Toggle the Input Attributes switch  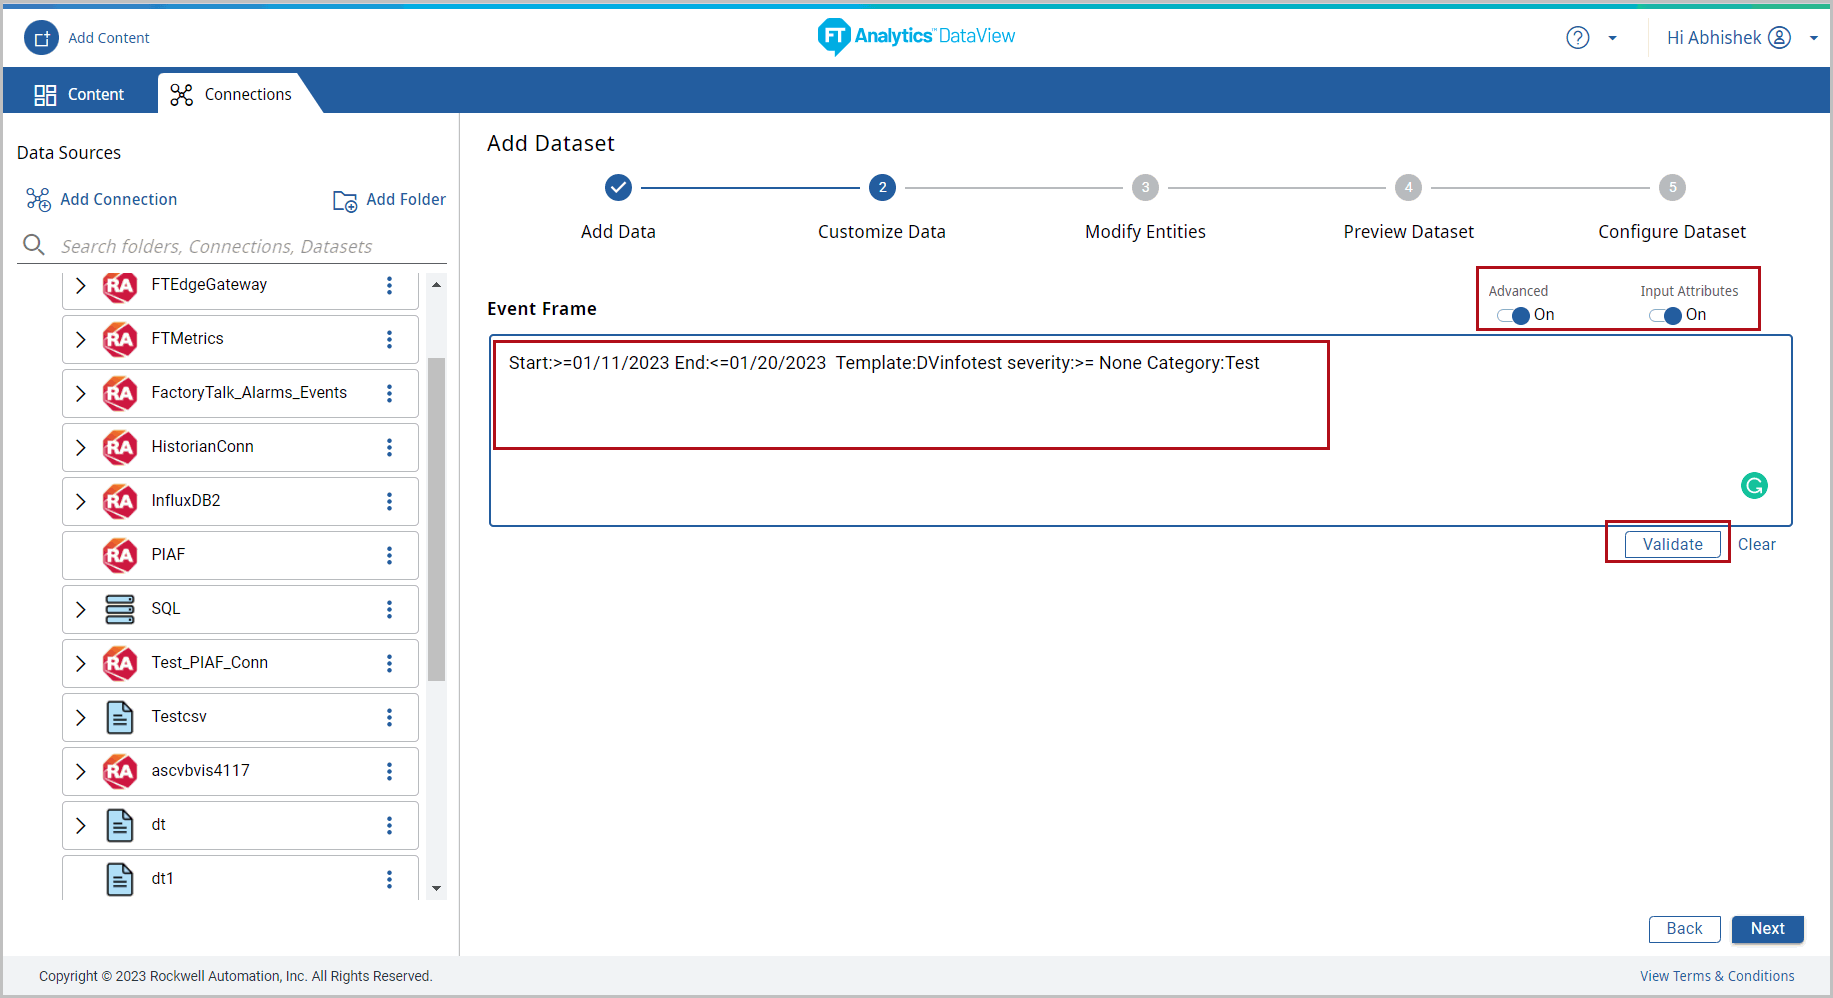pyautogui.click(x=1666, y=316)
